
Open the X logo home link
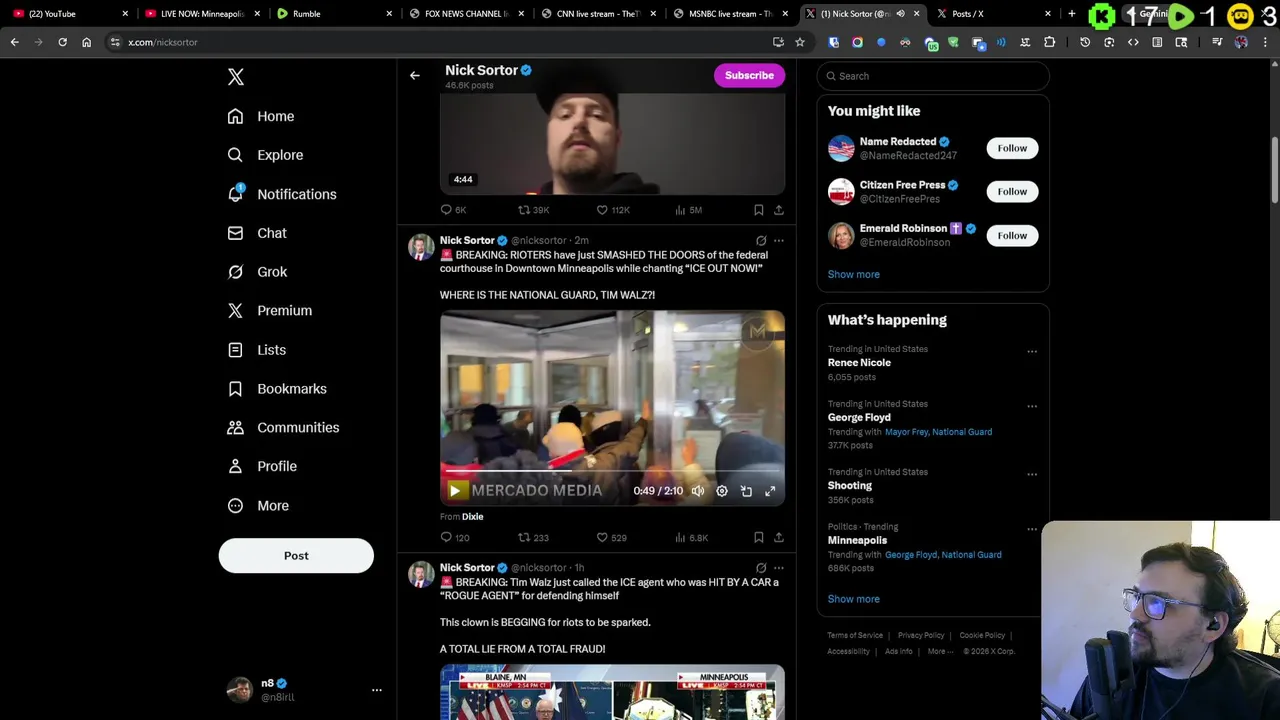[x=235, y=77]
